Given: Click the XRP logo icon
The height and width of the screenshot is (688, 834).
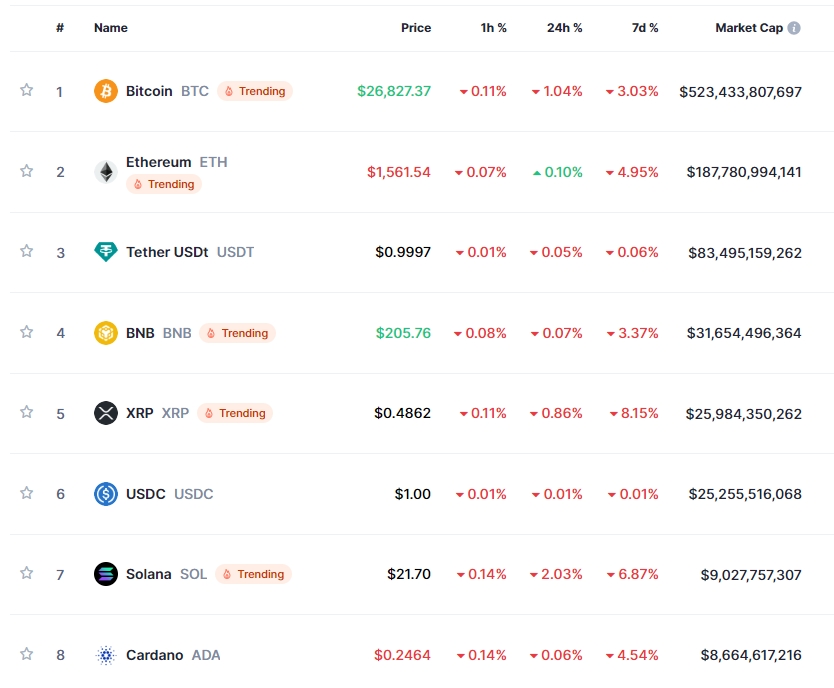Looking at the screenshot, I should [105, 413].
